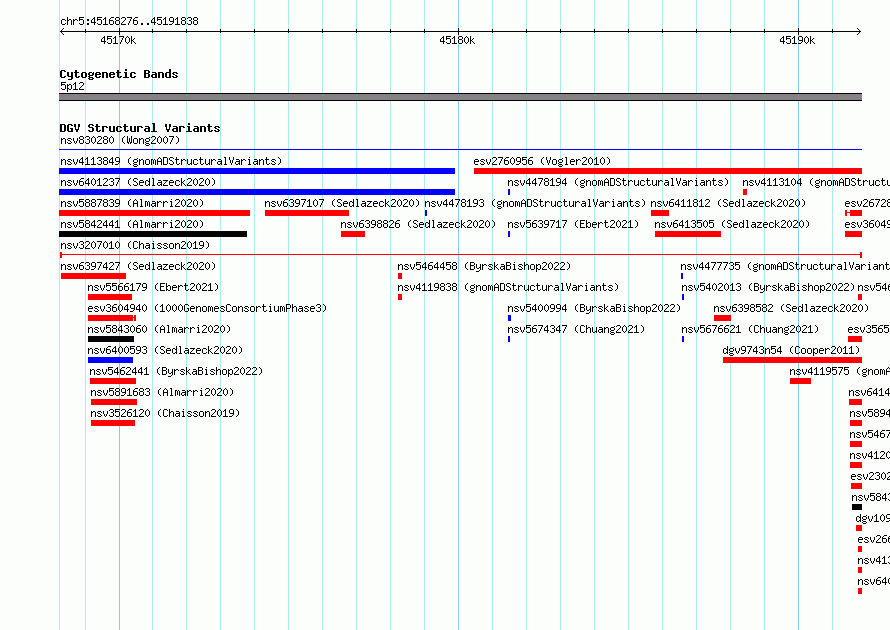Select the nsv6411812 (Sedlazeck2020) label
The image size is (890, 630).
(728, 203)
